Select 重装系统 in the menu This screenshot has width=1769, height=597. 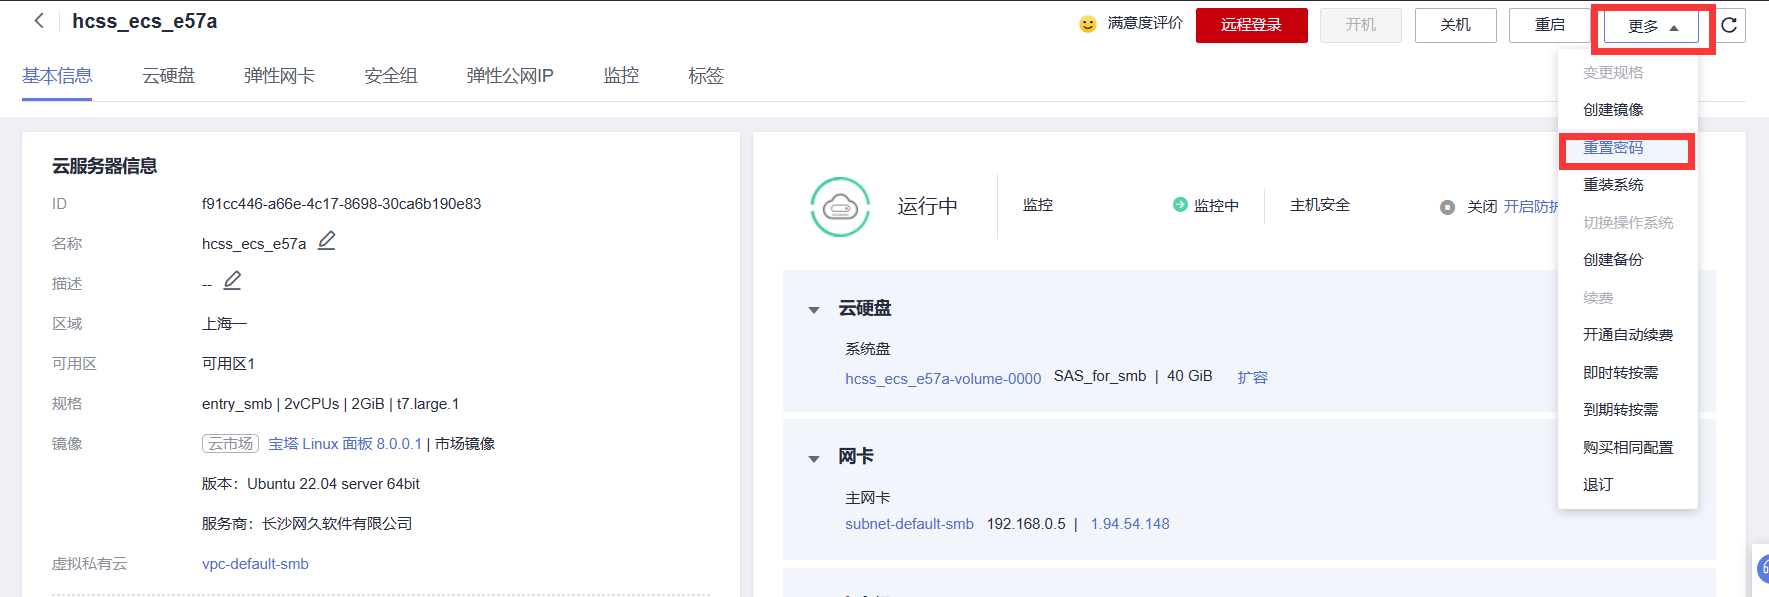coord(1613,185)
